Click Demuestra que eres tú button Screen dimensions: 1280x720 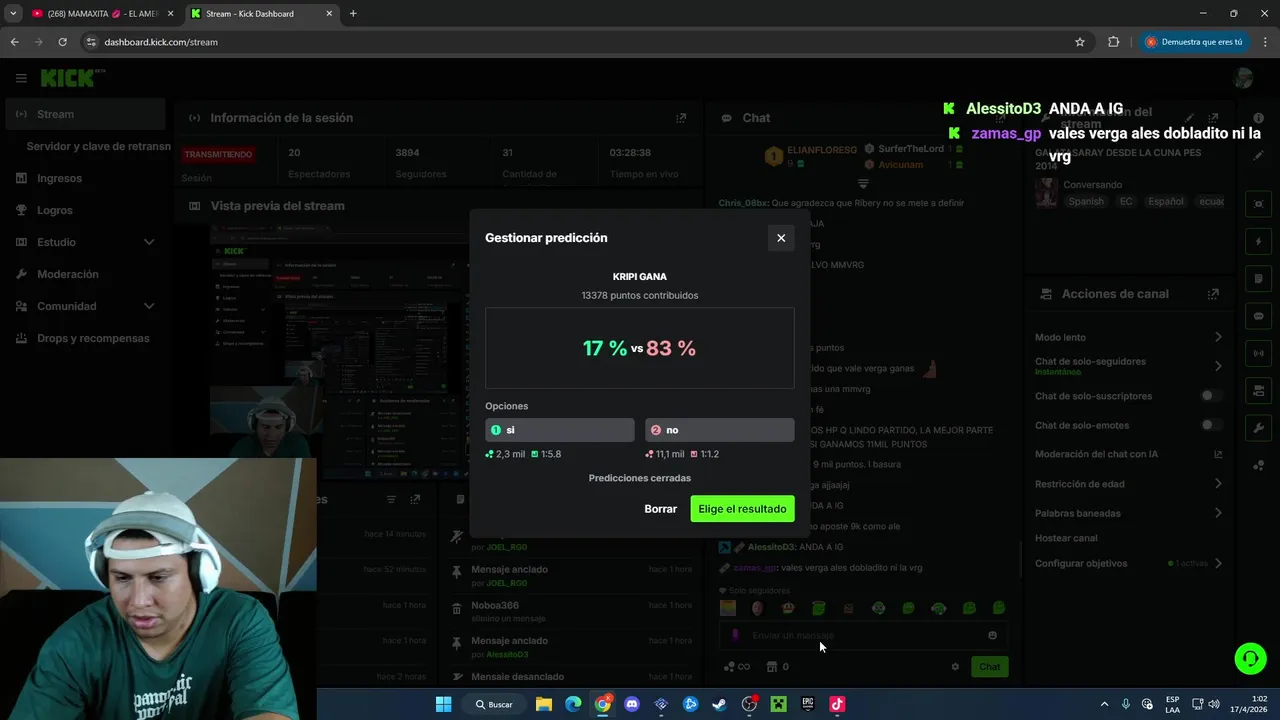tap(1194, 42)
